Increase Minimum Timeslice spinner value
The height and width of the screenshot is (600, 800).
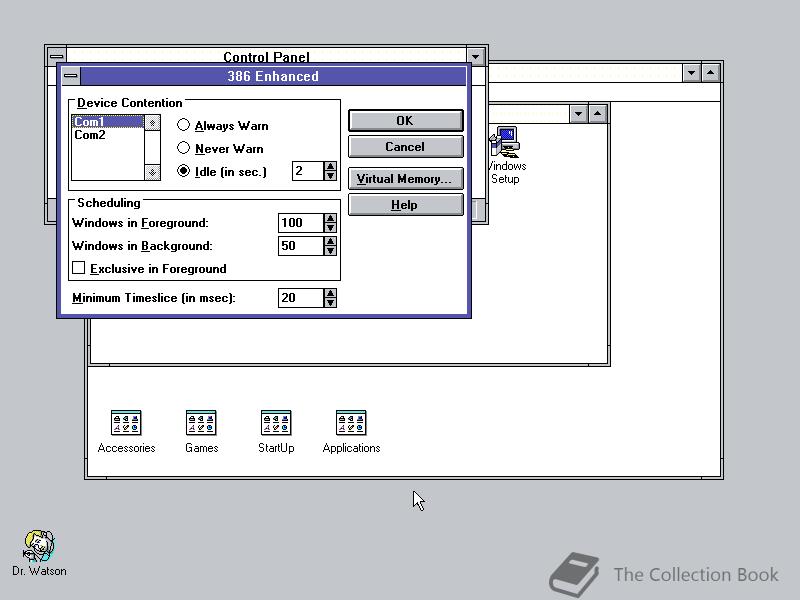pyautogui.click(x=331, y=293)
